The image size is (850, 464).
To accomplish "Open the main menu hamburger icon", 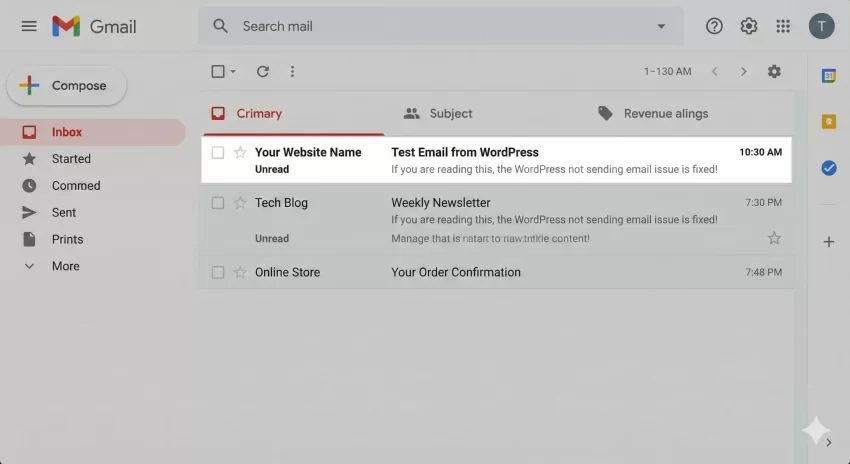I will [29, 26].
